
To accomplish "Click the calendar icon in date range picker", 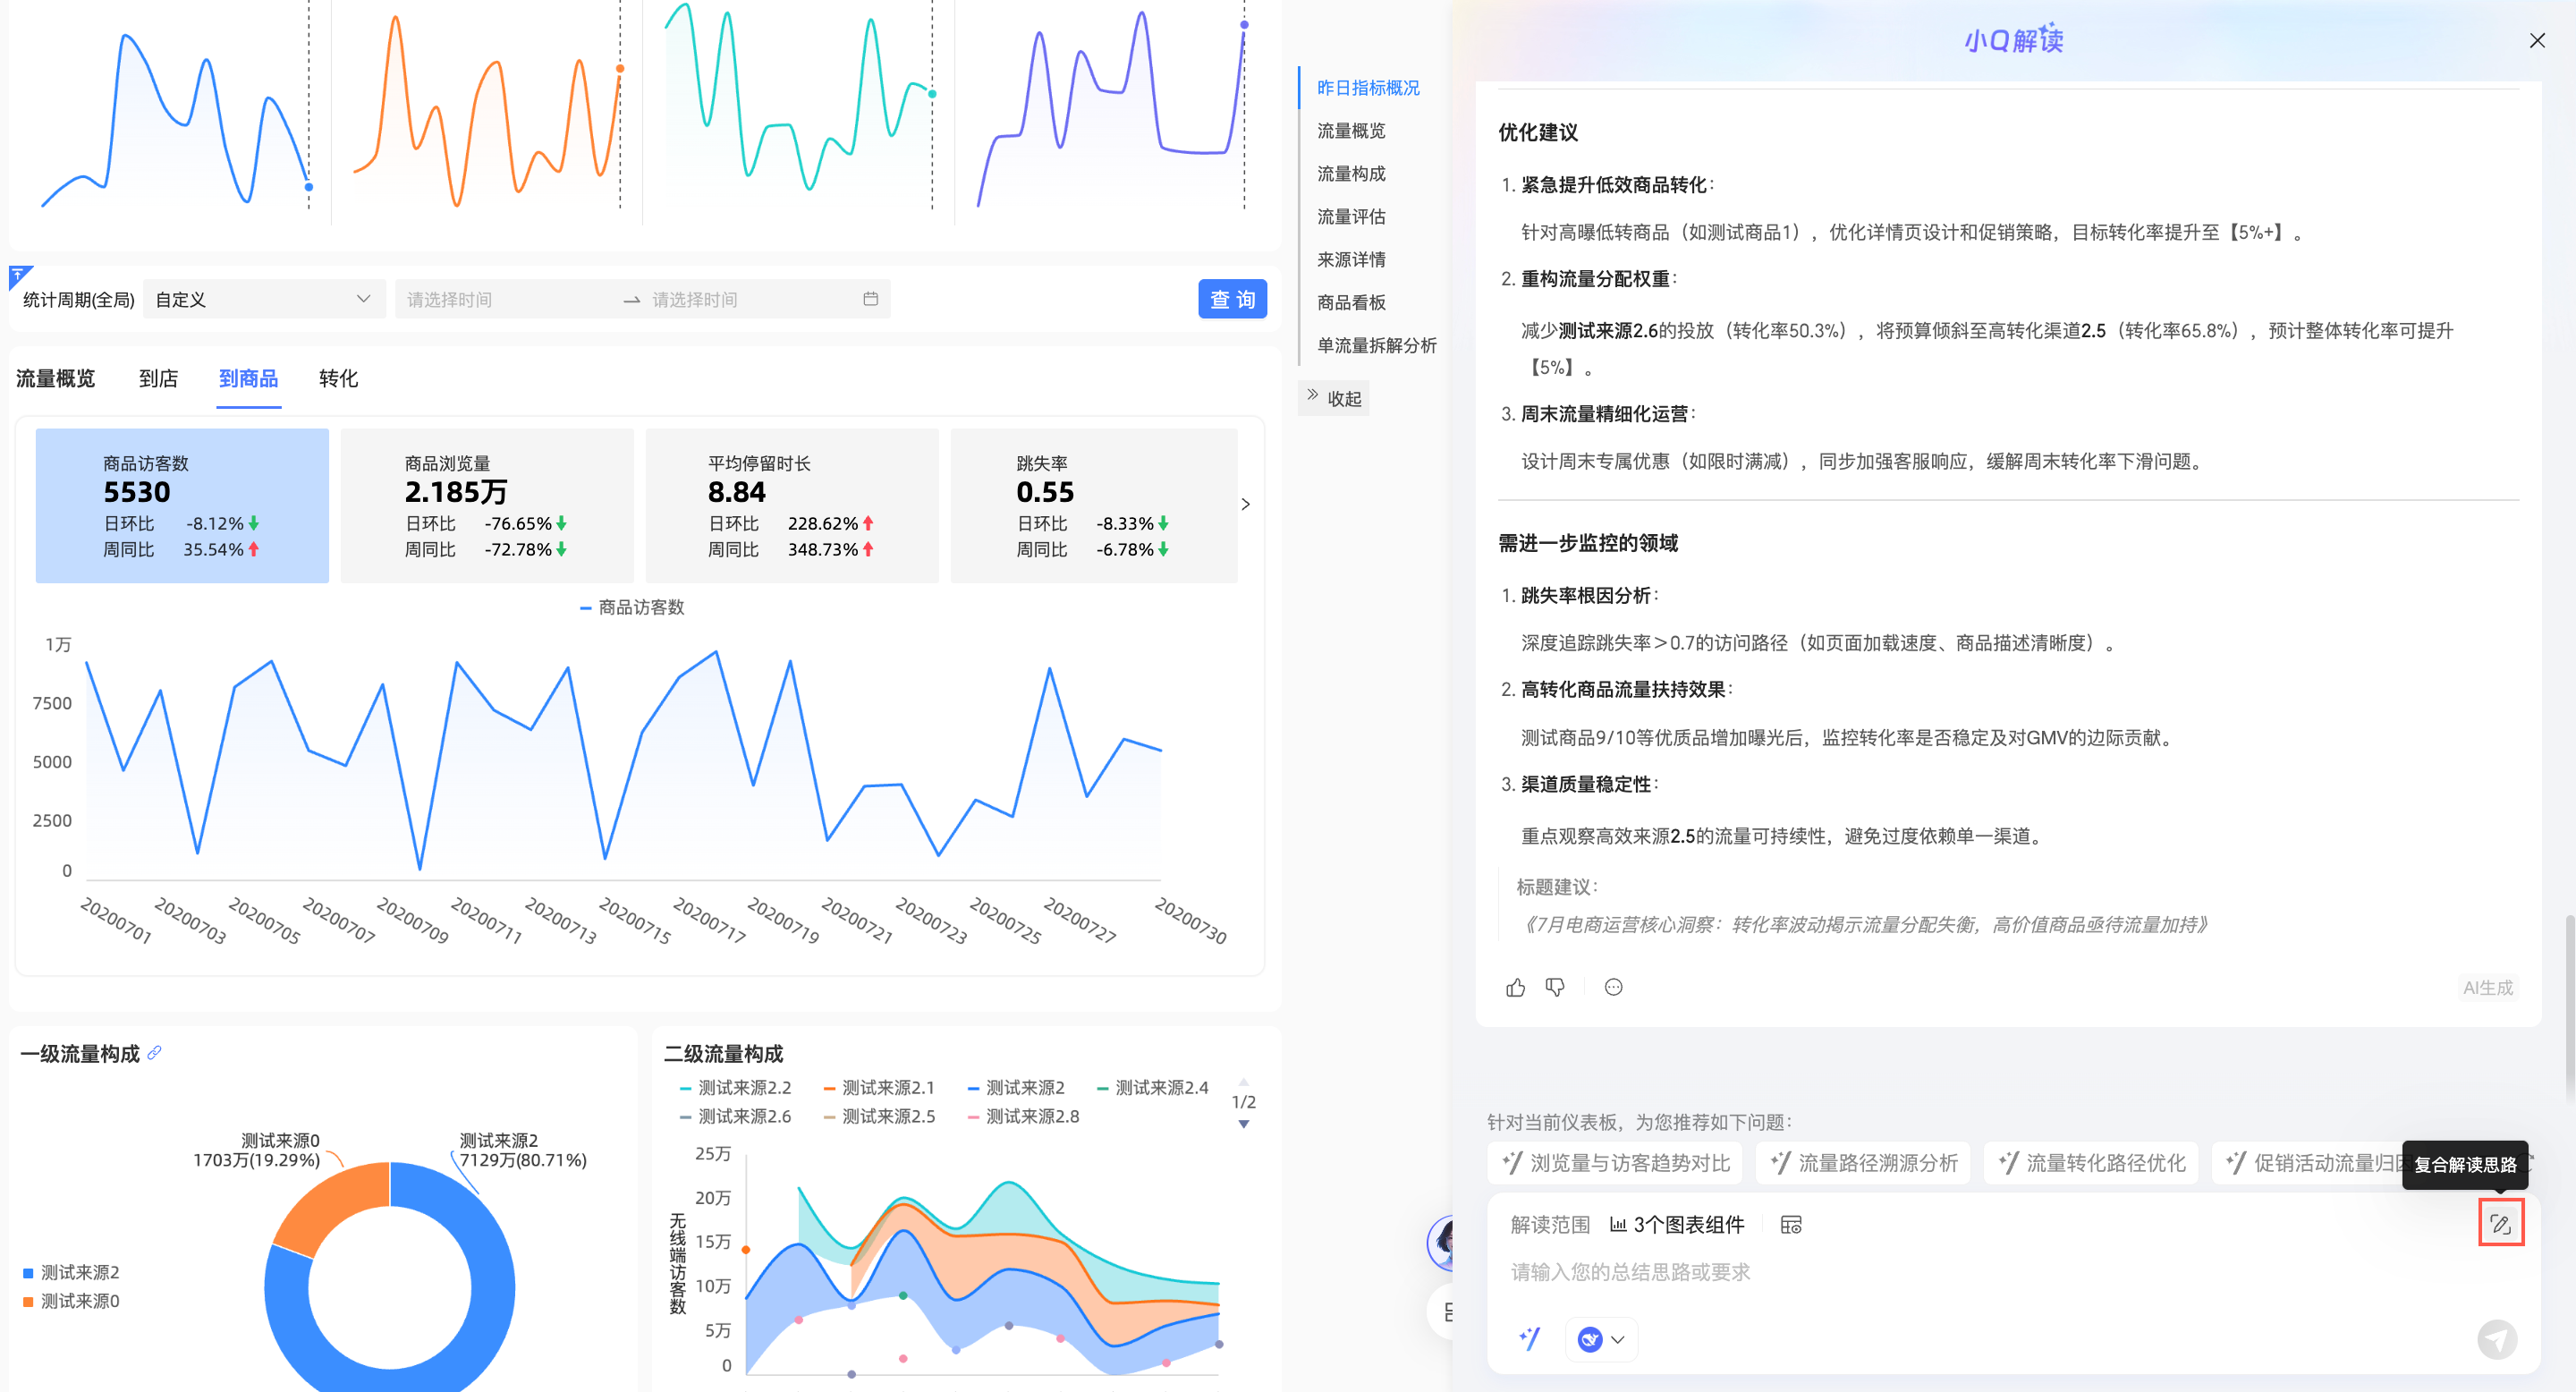I will [870, 299].
